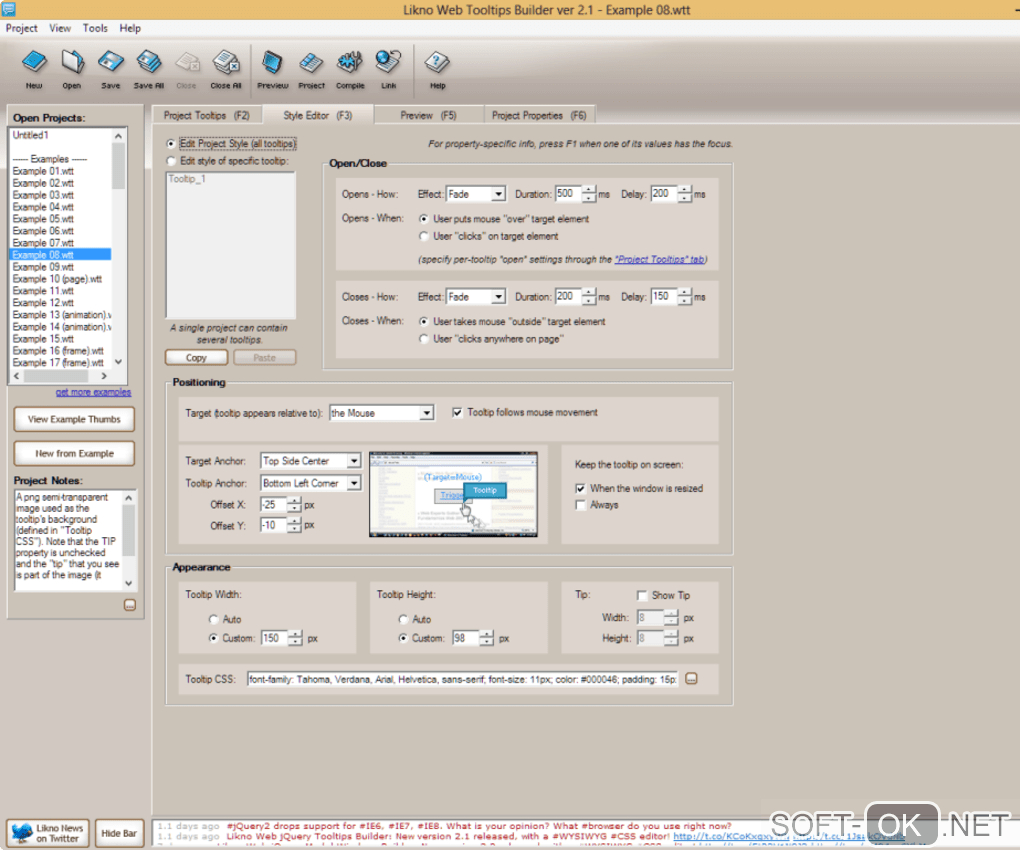Adjust the Custom tooltip width stepper
The width and height of the screenshot is (1020, 850).
tap(295, 639)
